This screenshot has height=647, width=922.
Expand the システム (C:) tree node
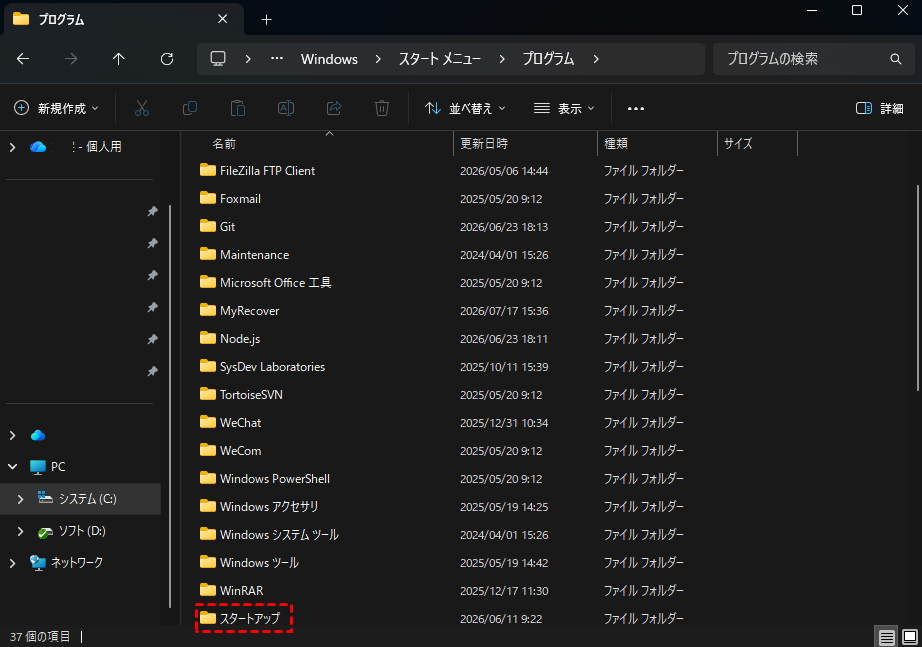[21, 499]
